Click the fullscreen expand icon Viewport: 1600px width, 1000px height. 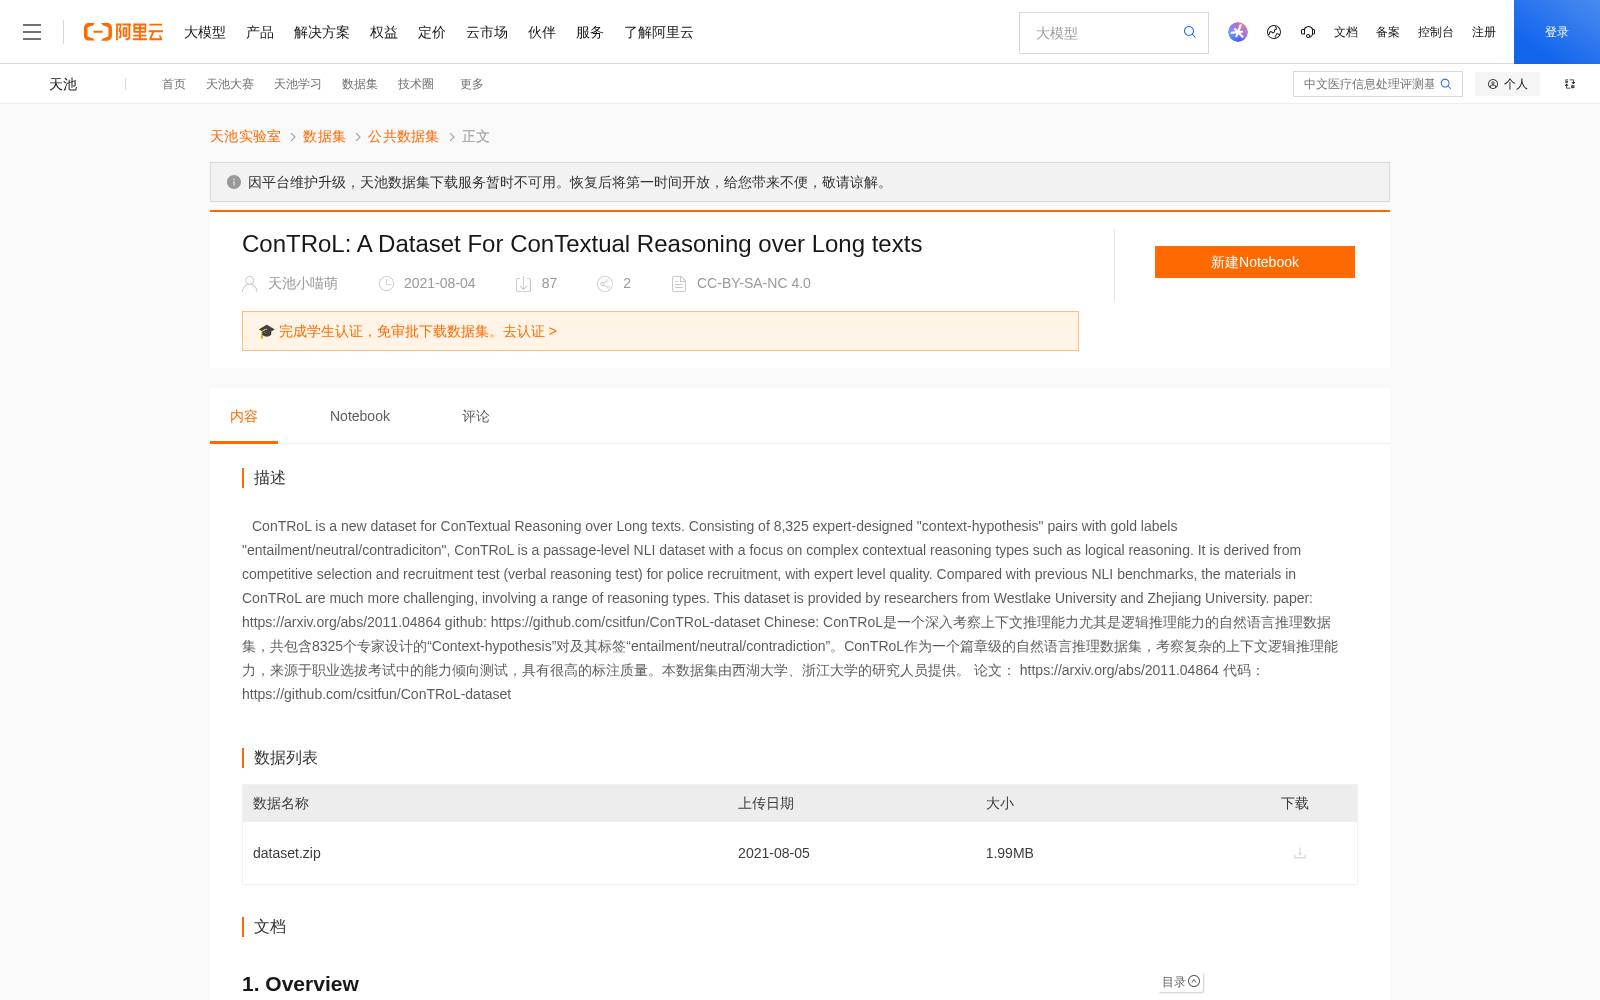coord(1570,84)
